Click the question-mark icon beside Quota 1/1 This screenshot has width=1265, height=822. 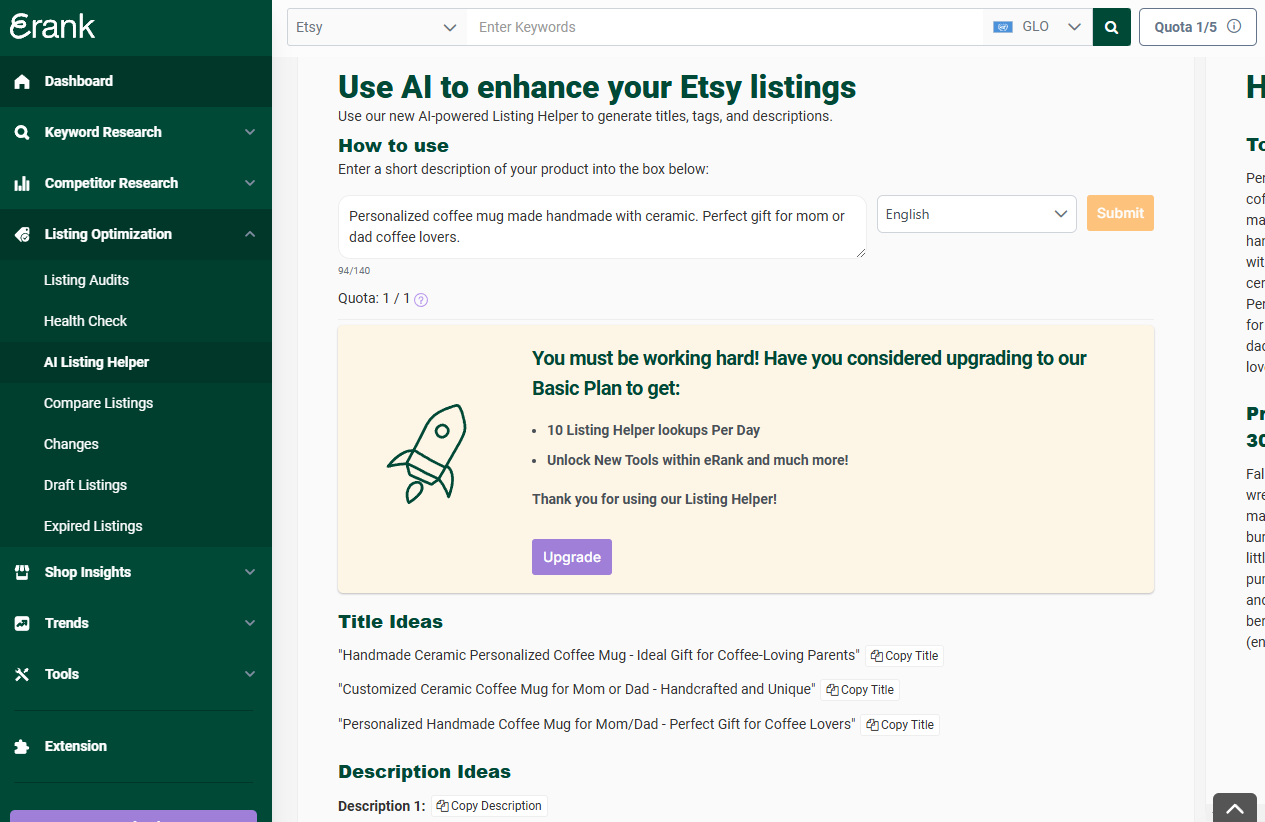tap(420, 298)
